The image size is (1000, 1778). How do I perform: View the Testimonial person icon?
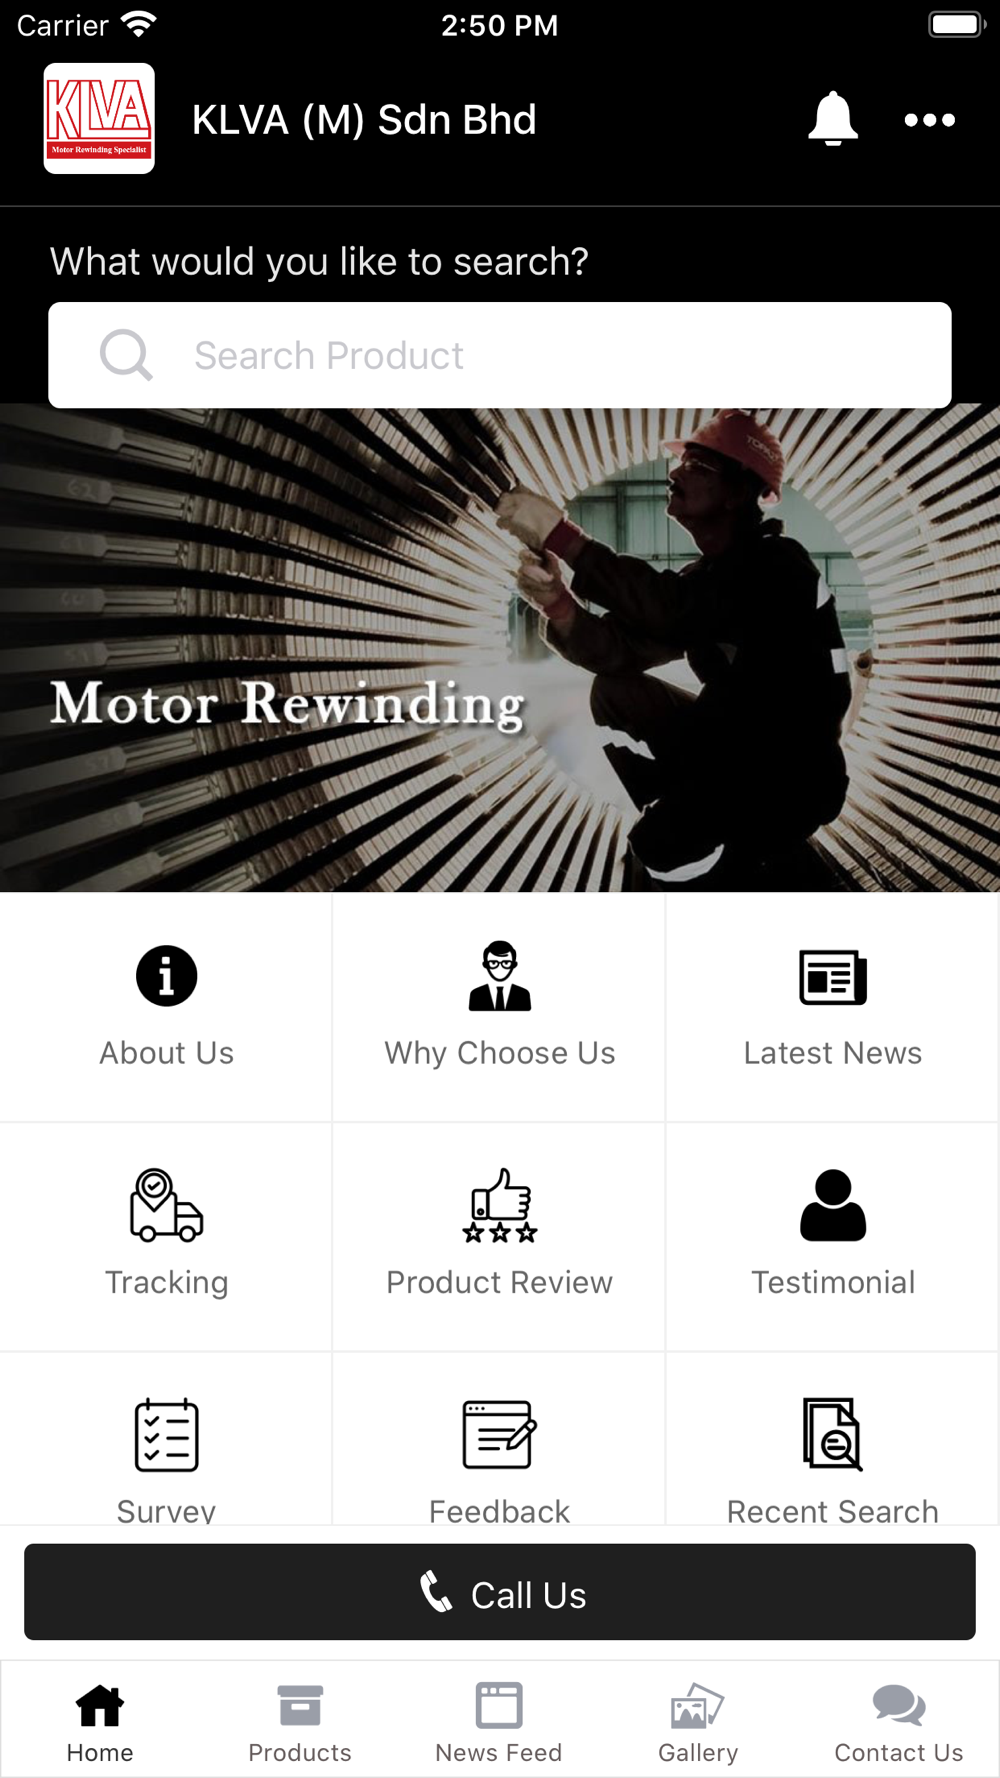coord(833,1205)
